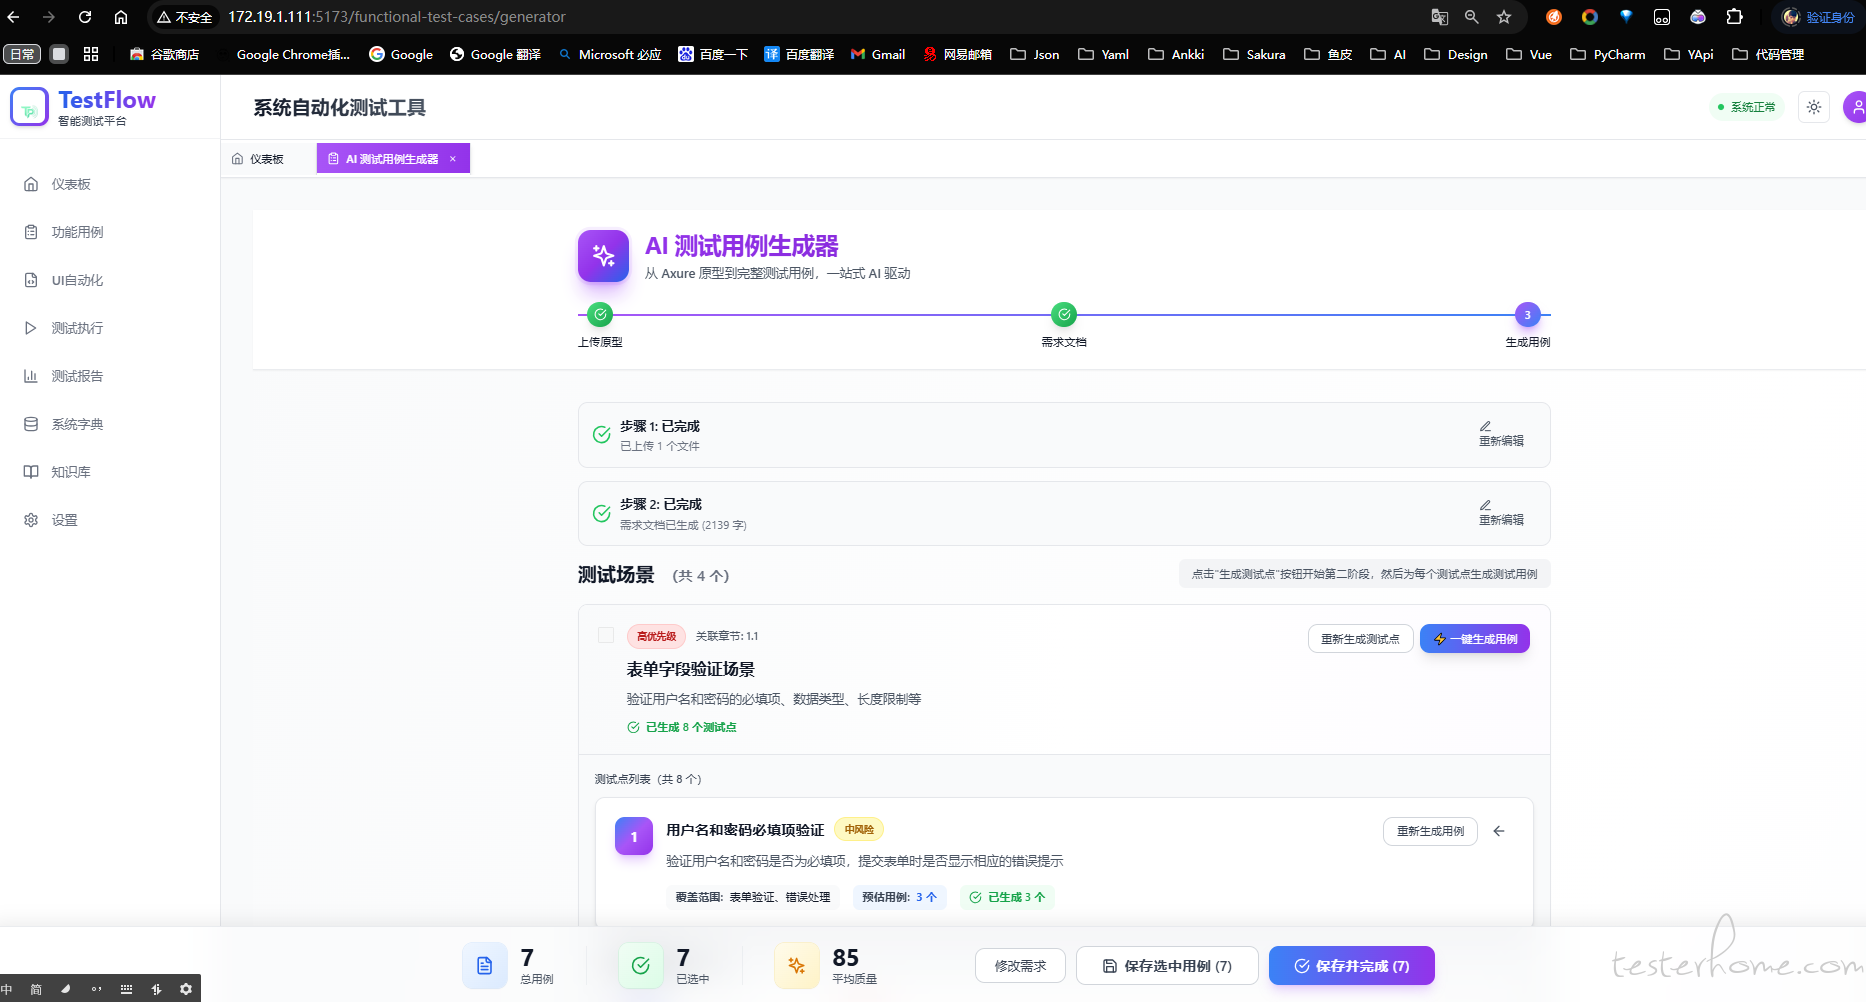
Task: Open 系统字典 in the sidebar
Action: point(76,424)
